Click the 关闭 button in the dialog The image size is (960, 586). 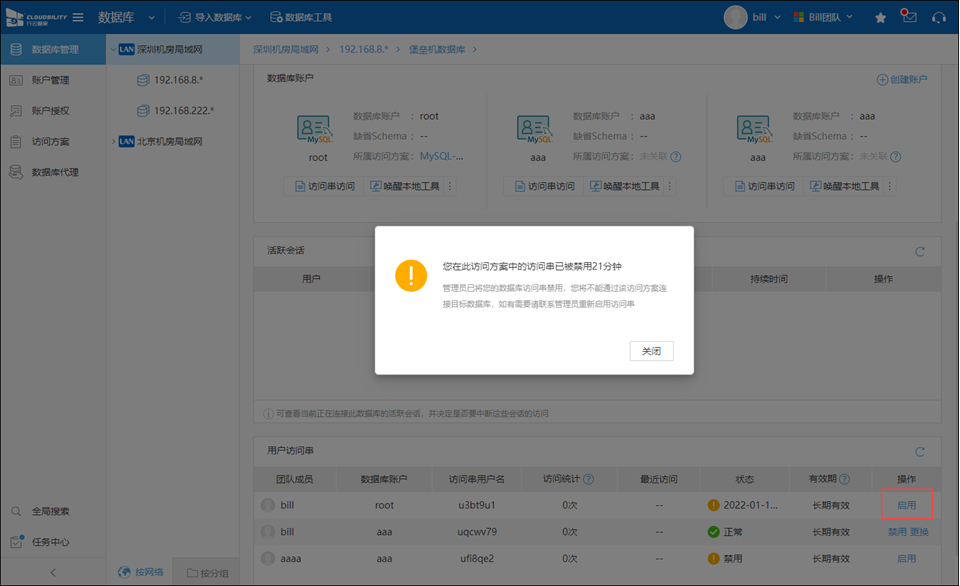point(651,351)
